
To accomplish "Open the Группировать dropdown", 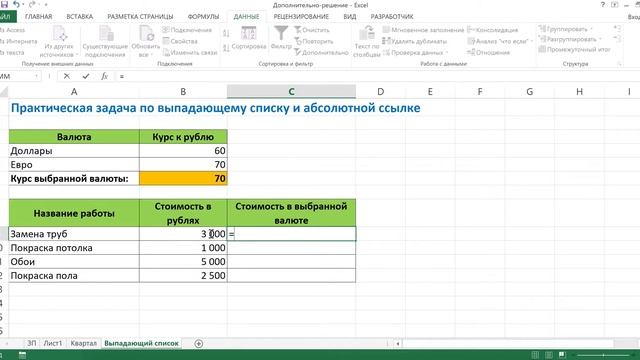I will pyautogui.click(x=565, y=29).
